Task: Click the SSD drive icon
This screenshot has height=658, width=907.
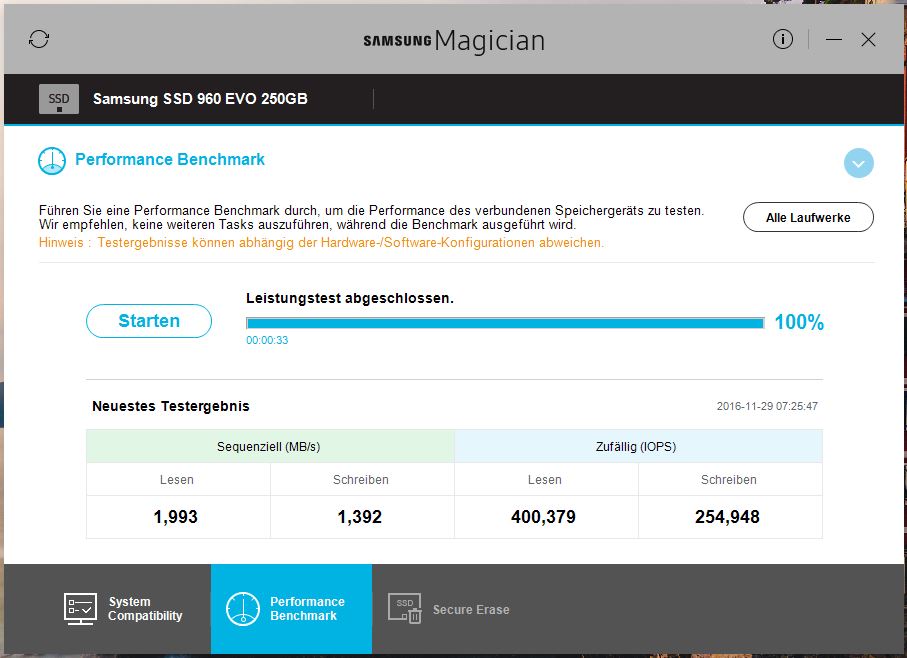Action: 59,99
